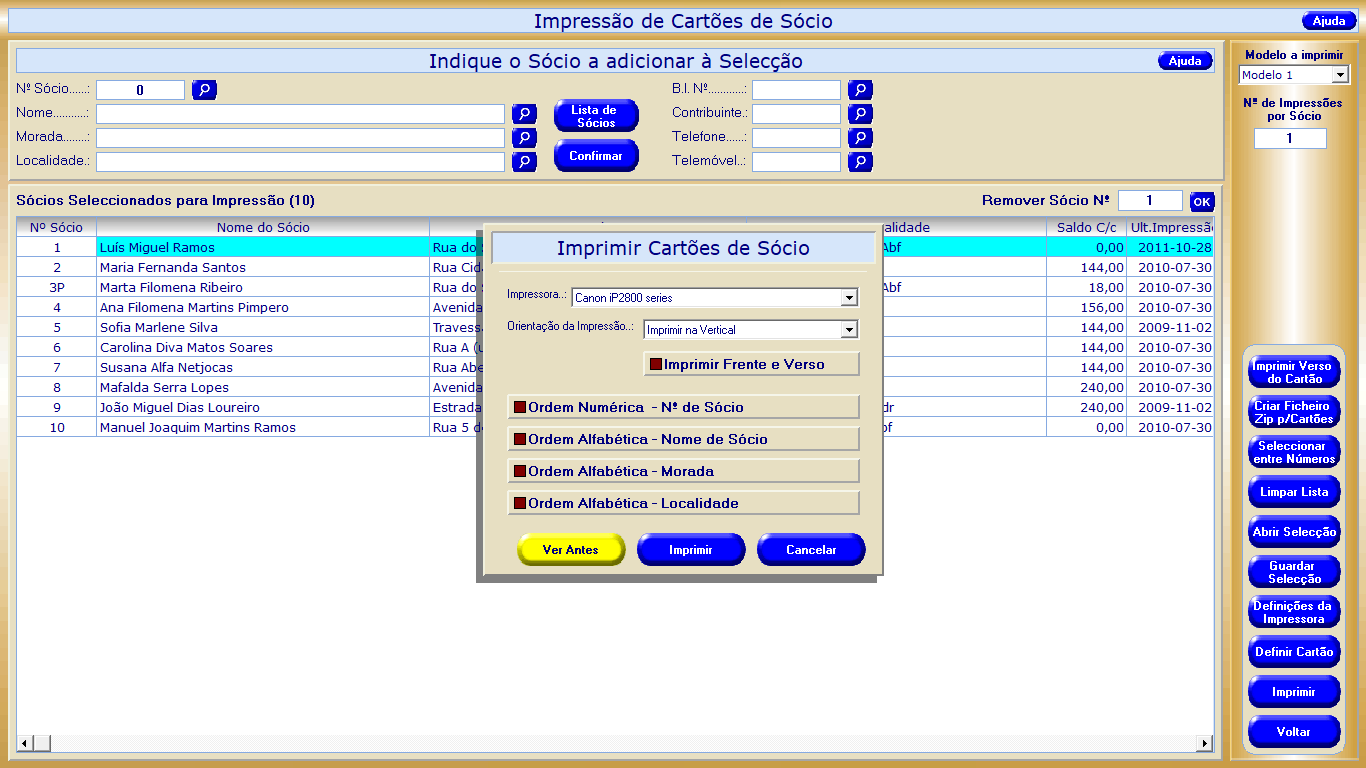1366x768 pixels.
Task: Click the magnifier icon for Contribuinte field
Action: point(860,114)
